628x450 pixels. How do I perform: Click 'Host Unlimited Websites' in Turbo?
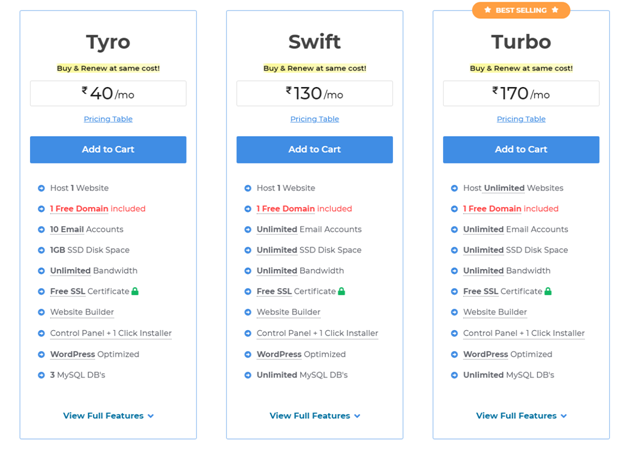pyautogui.click(x=513, y=188)
